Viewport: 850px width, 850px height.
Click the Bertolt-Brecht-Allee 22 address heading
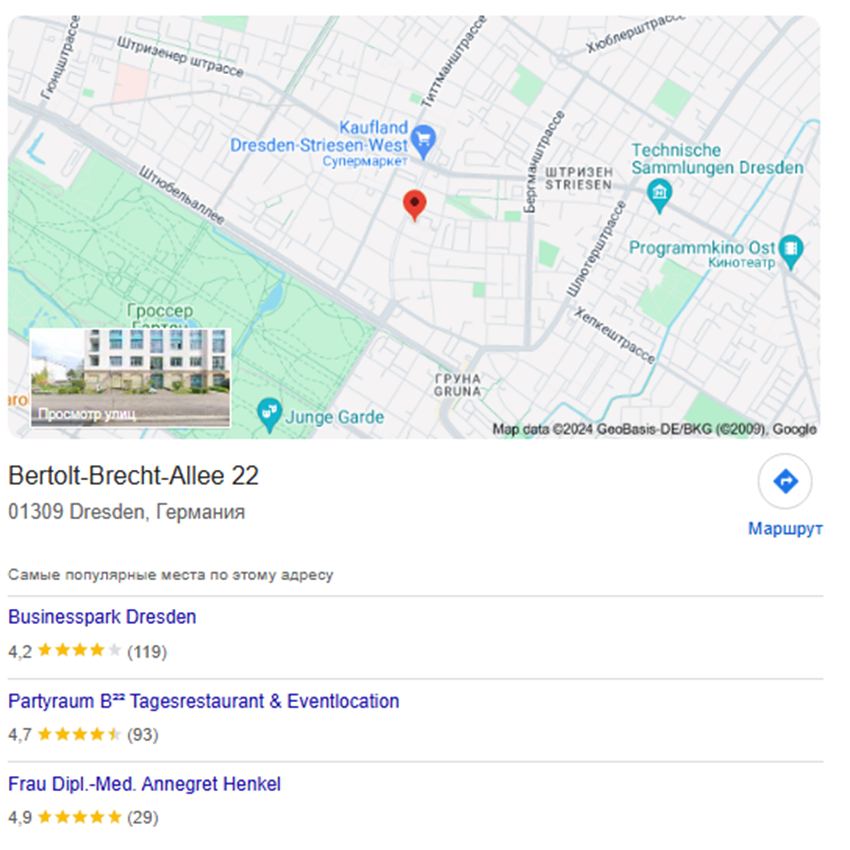133,475
